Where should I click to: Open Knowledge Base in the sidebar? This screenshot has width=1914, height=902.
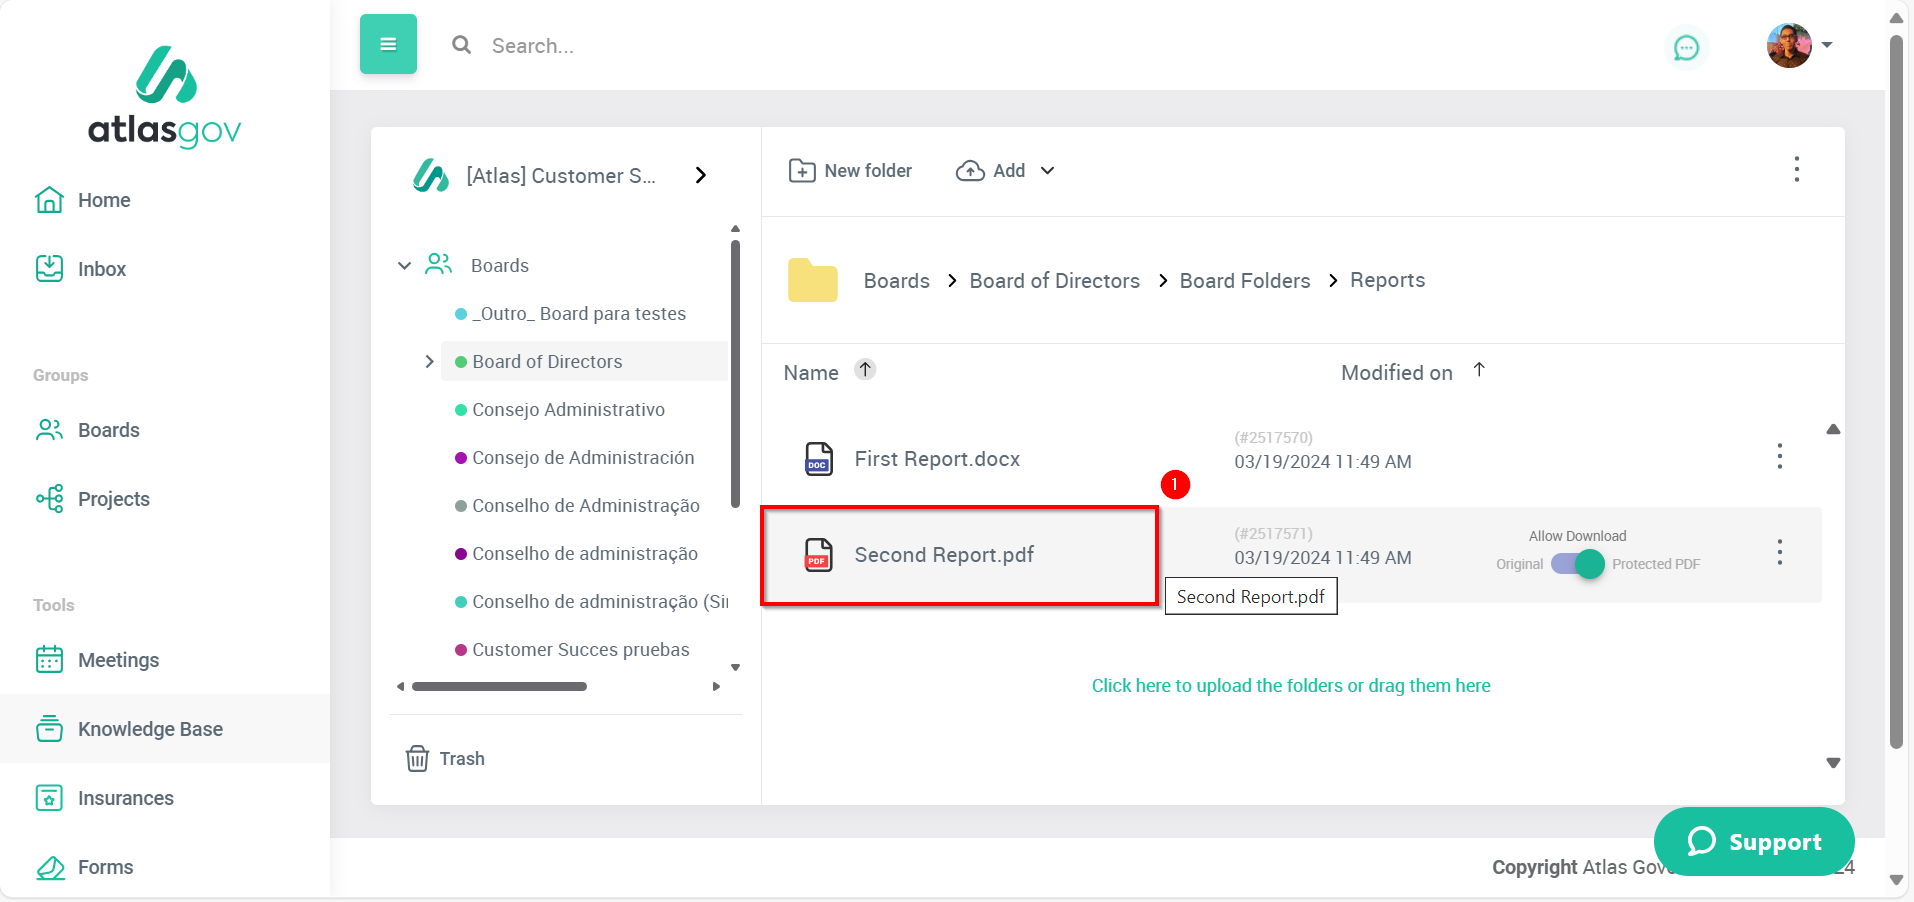coord(150,729)
